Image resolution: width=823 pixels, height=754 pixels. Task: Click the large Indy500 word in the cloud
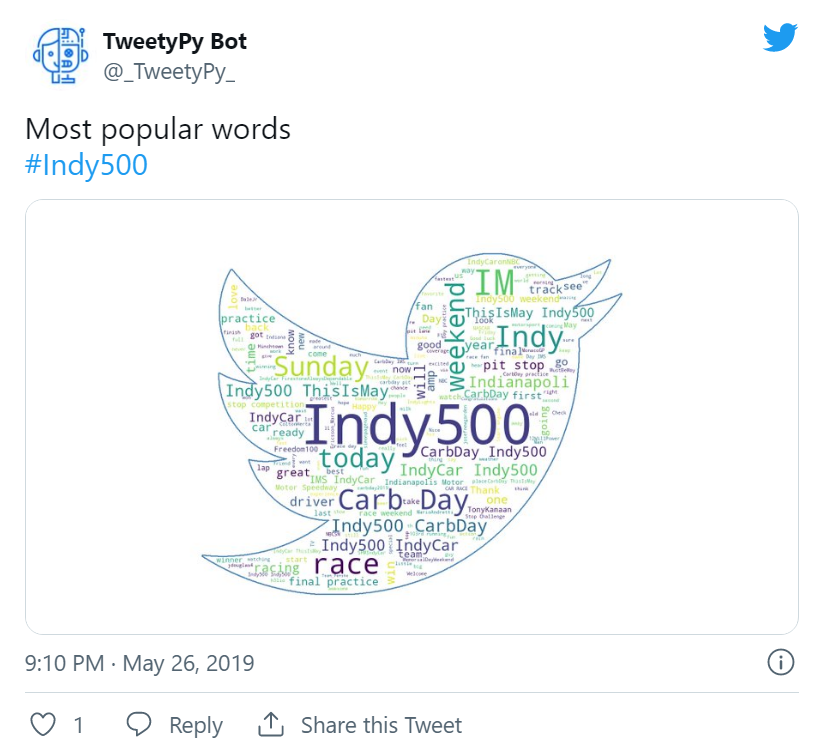415,424
